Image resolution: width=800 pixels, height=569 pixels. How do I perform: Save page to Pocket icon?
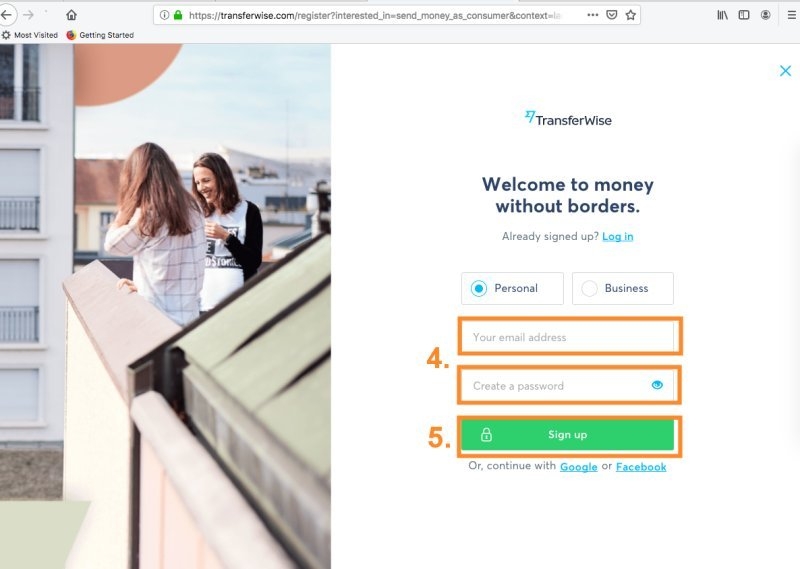pyautogui.click(x=612, y=15)
